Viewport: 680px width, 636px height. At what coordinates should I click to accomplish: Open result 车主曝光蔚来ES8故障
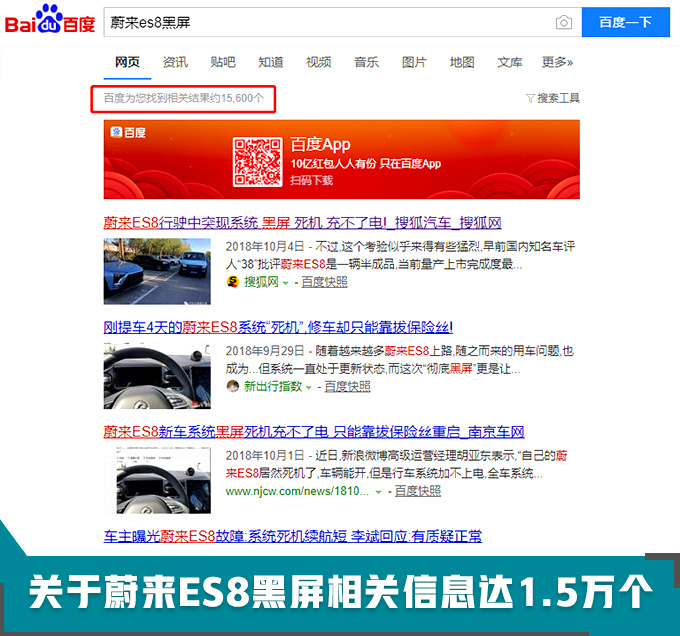tap(293, 536)
